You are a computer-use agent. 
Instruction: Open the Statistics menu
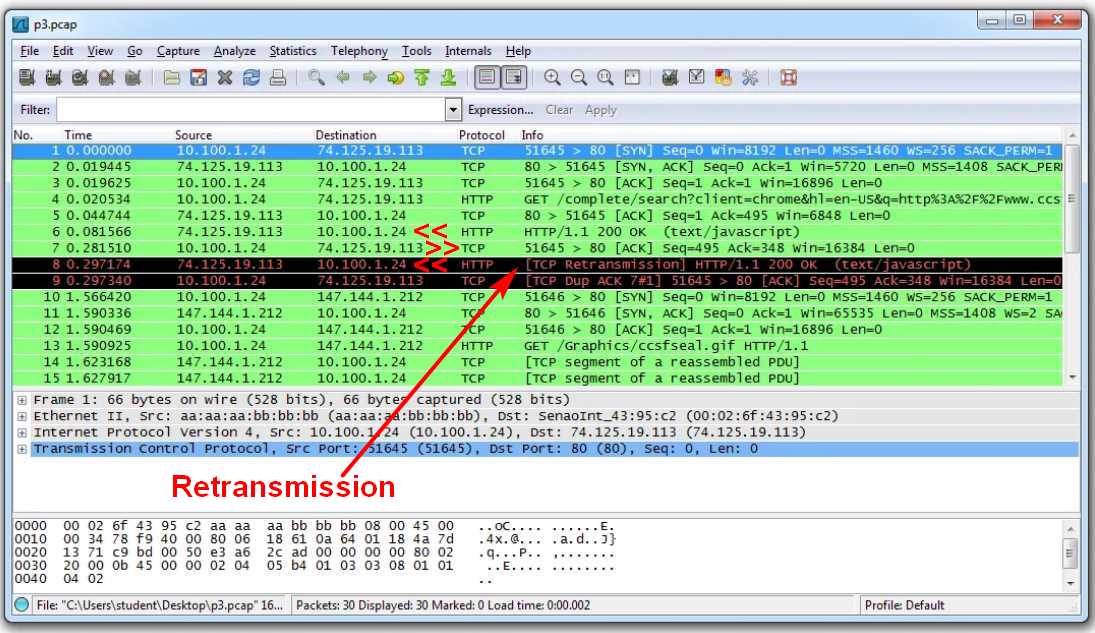click(x=292, y=51)
